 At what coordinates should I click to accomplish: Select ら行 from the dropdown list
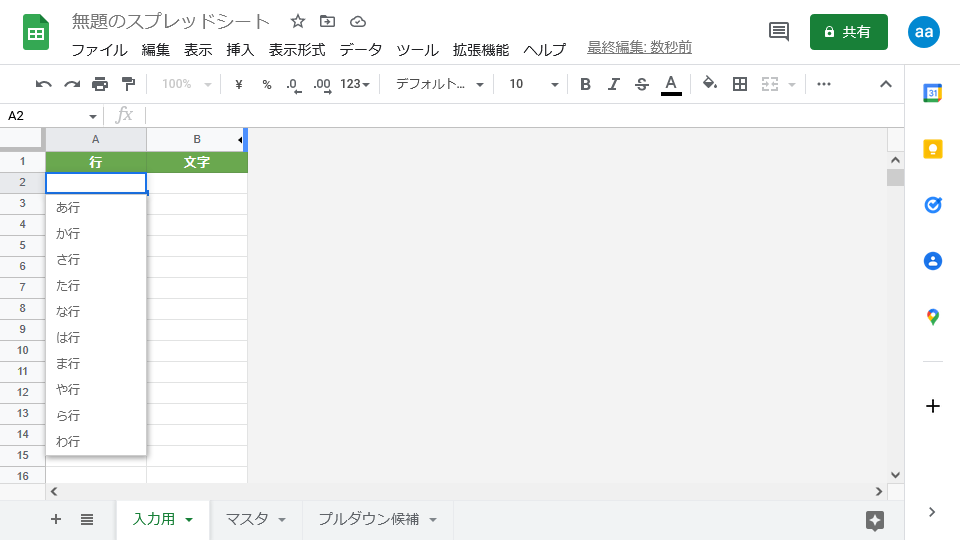pyautogui.click(x=96, y=416)
